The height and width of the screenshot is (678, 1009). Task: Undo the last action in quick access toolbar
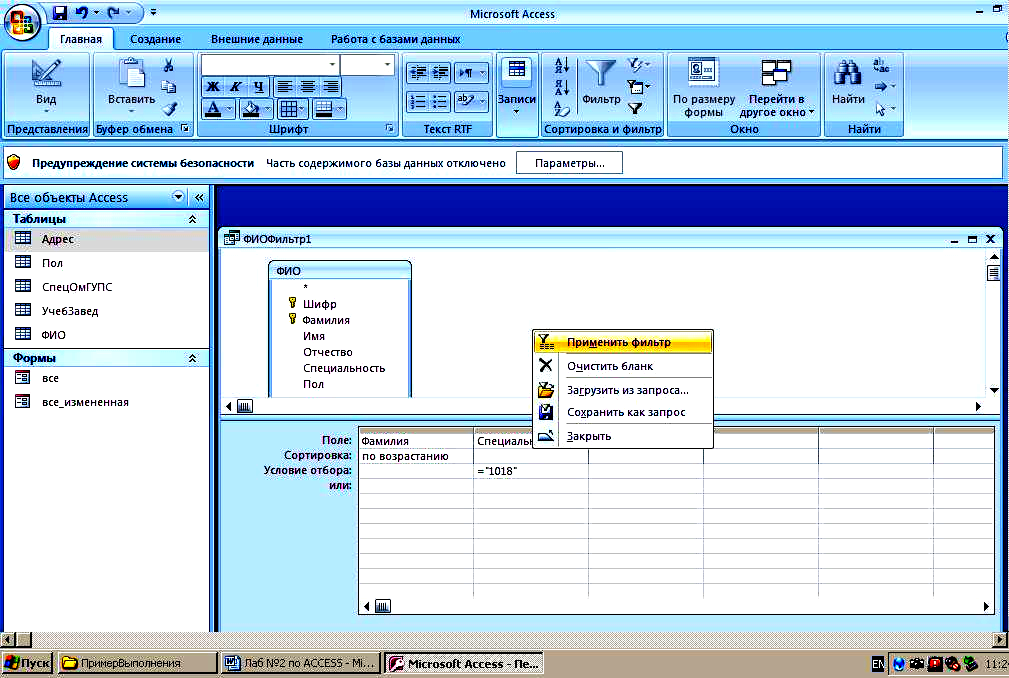coord(81,12)
